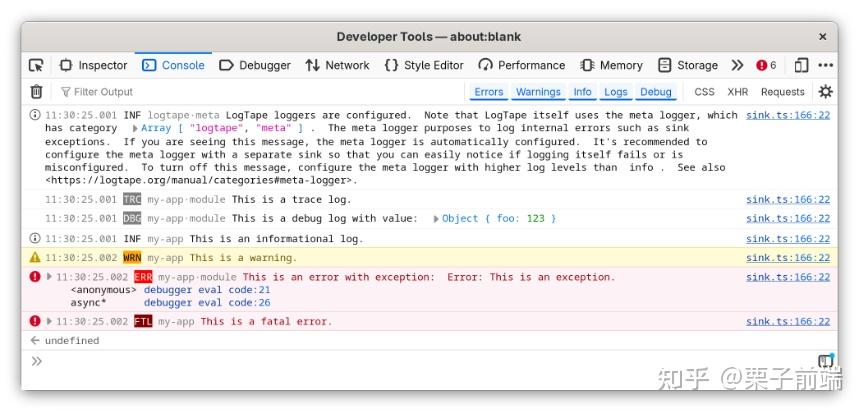Toggle the Warnings filter
The height and width of the screenshot is (413, 865).
click(x=538, y=92)
